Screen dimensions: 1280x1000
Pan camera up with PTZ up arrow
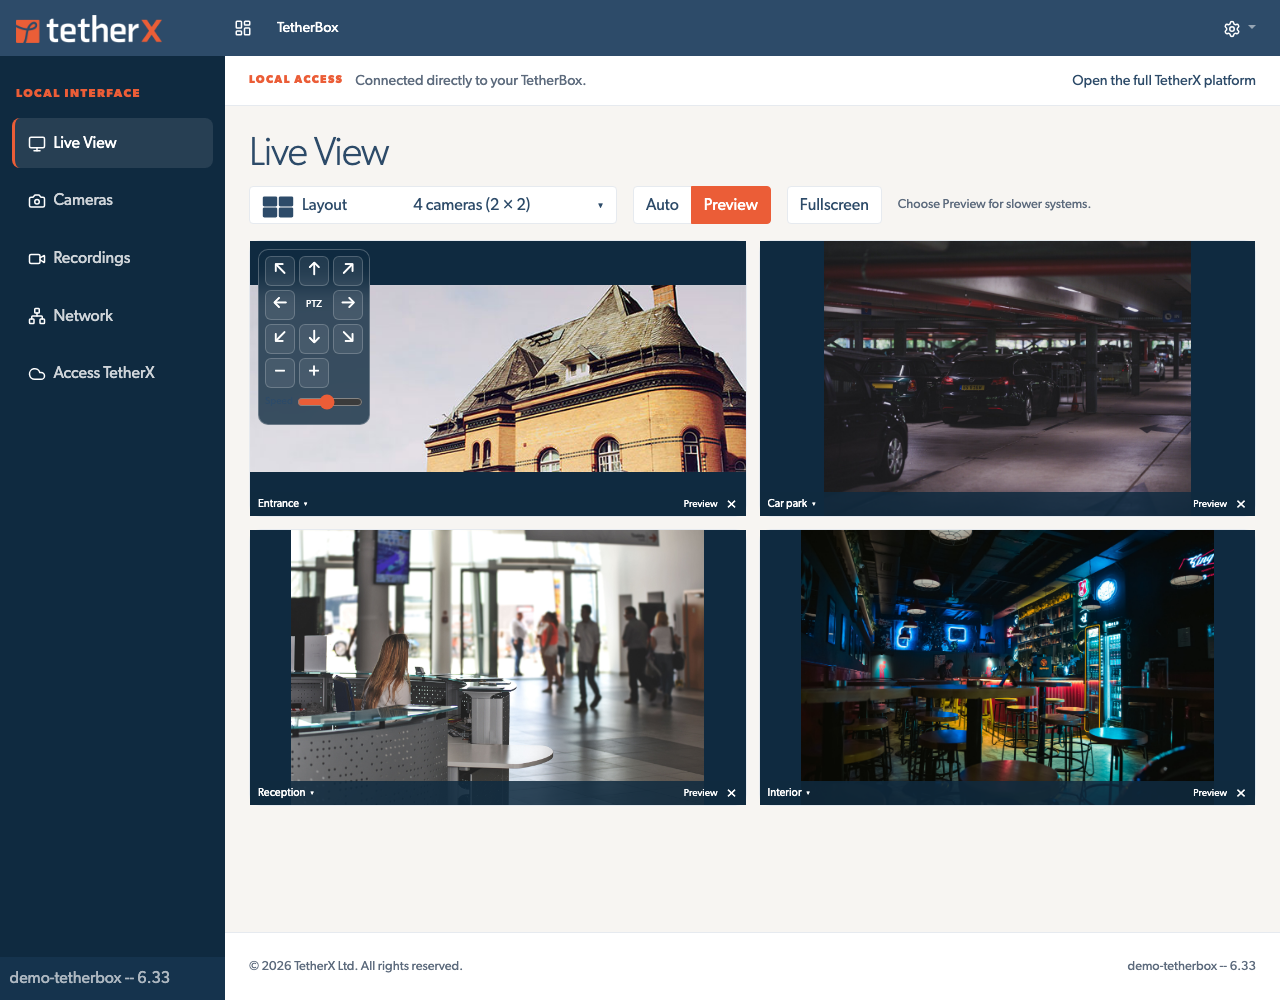314,269
